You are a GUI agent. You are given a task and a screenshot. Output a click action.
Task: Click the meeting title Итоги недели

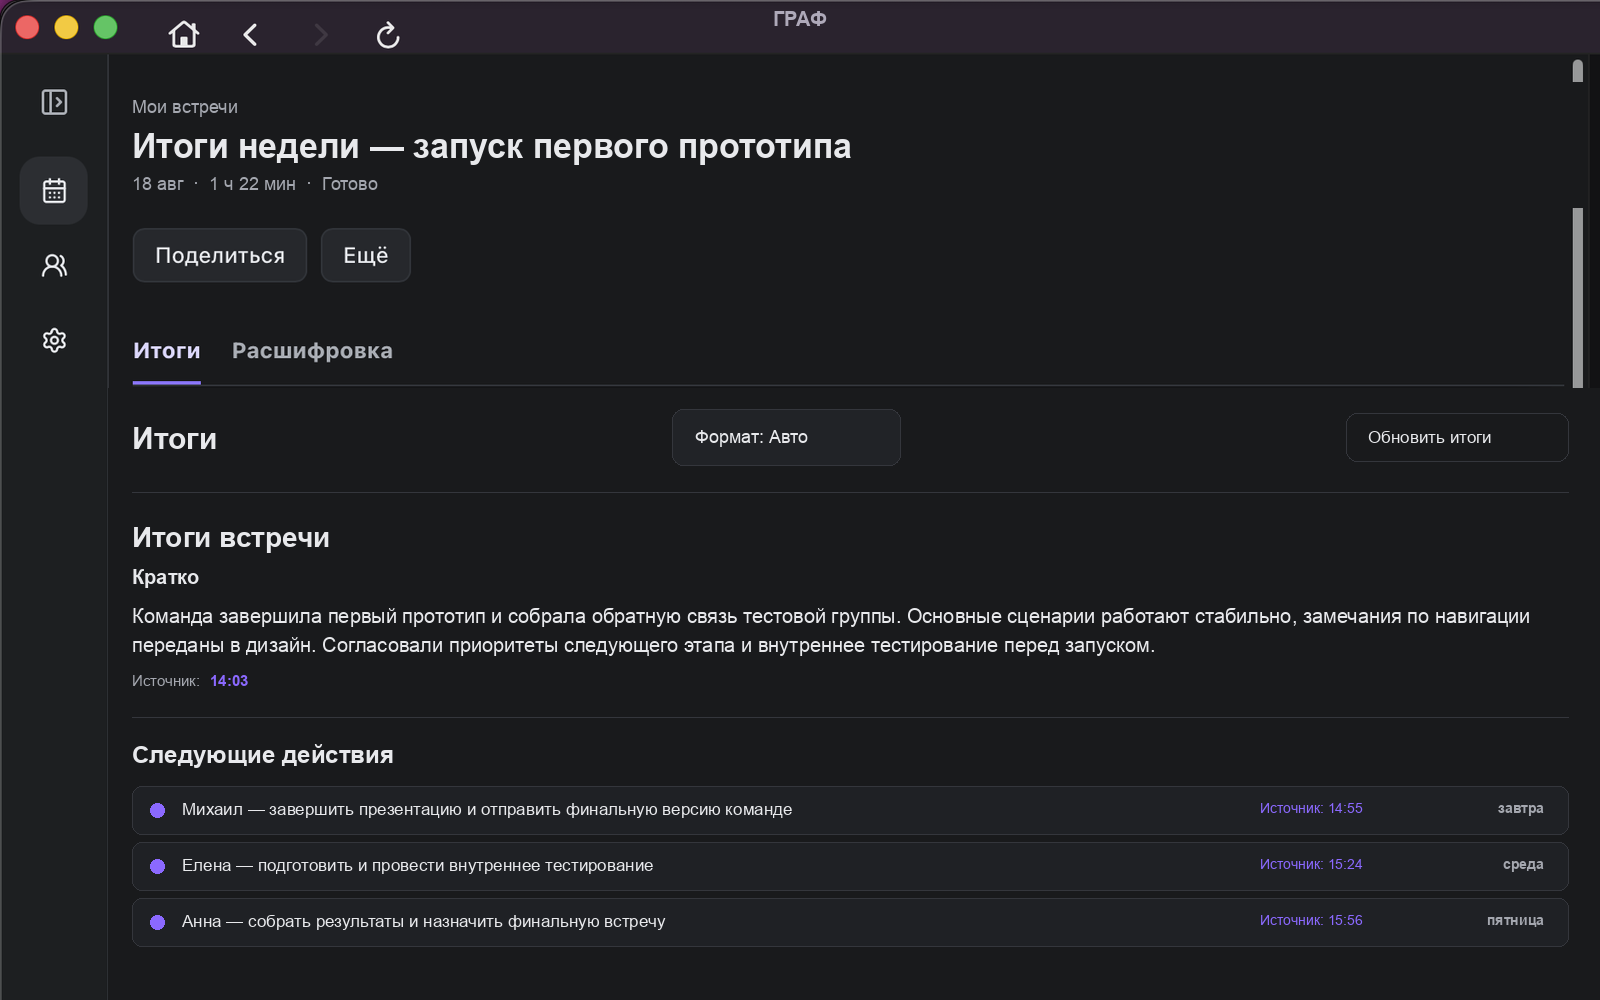(492, 146)
